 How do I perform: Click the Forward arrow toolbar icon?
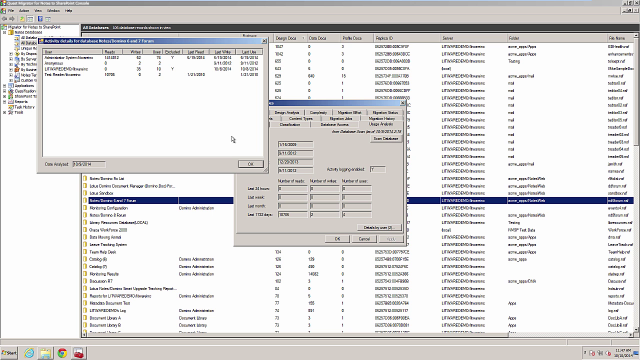(12, 19)
